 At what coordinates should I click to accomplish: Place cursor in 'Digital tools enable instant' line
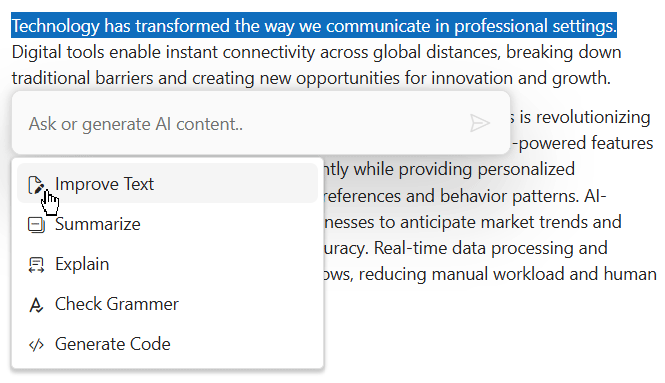pyautogui.click(x=316, y=52)
